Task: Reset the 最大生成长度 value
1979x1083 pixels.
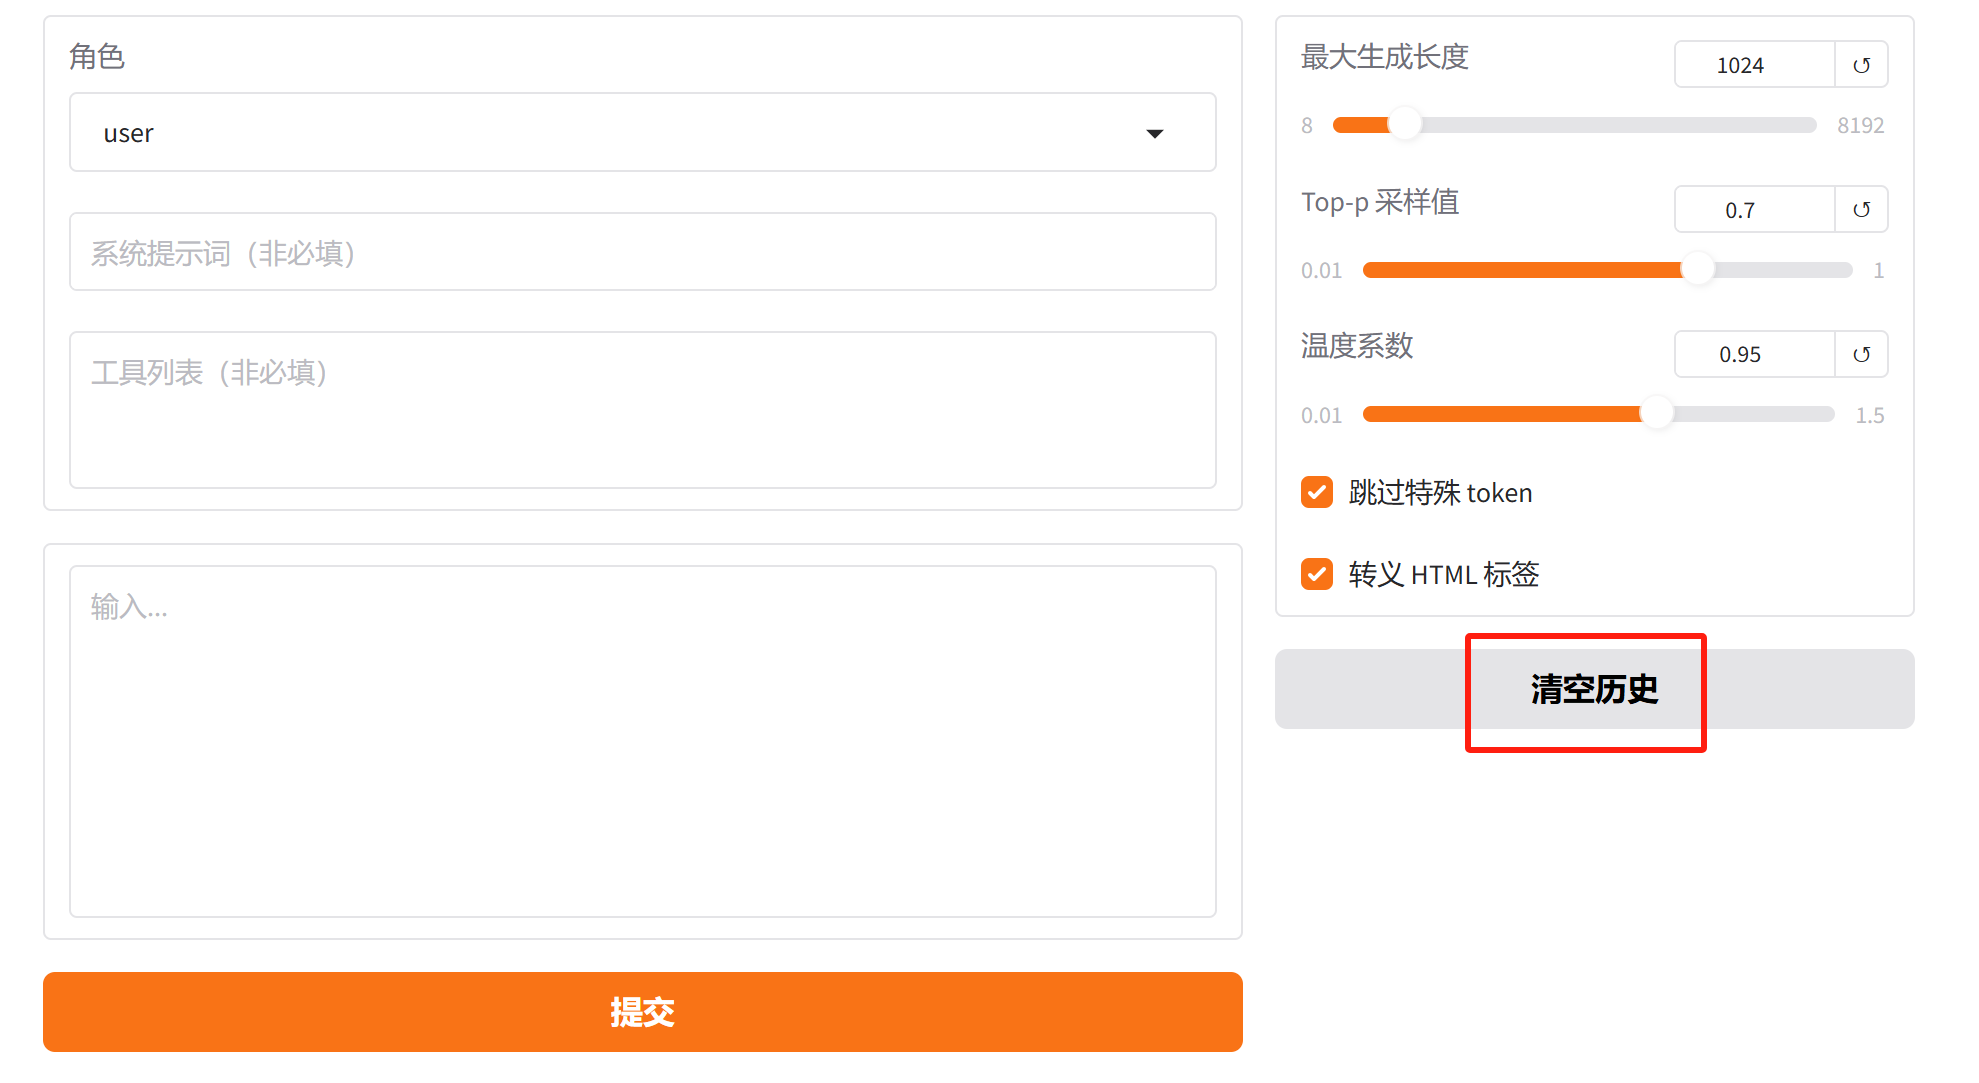Action: (x=1861, y=65)
